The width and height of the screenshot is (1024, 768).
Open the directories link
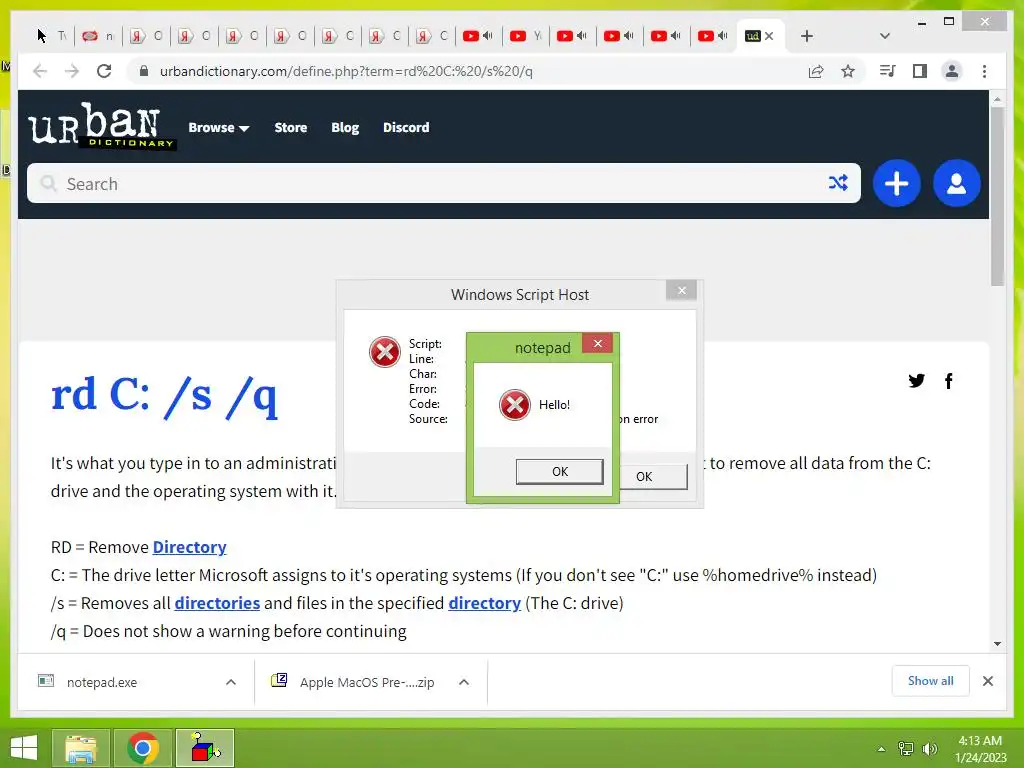click(217, 603)
